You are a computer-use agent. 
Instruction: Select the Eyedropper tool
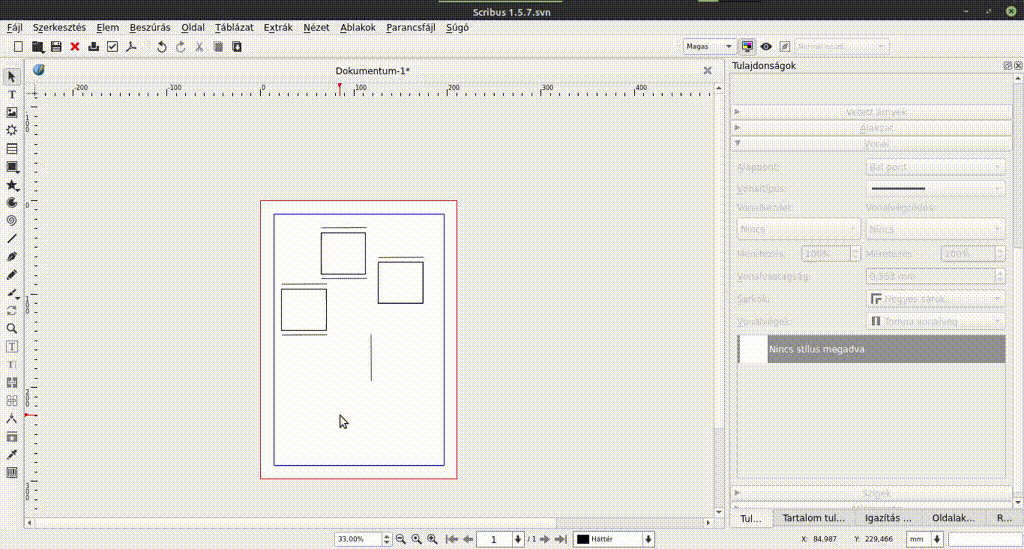coord(12,454)
